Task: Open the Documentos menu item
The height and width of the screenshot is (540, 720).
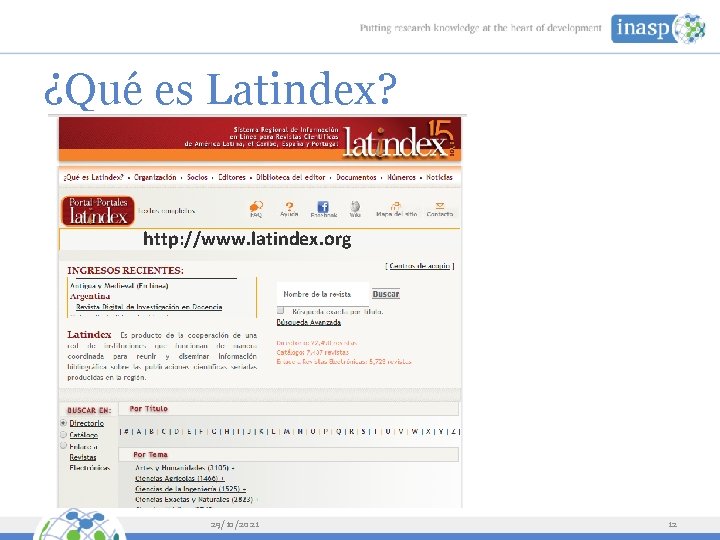Action: 356,177
